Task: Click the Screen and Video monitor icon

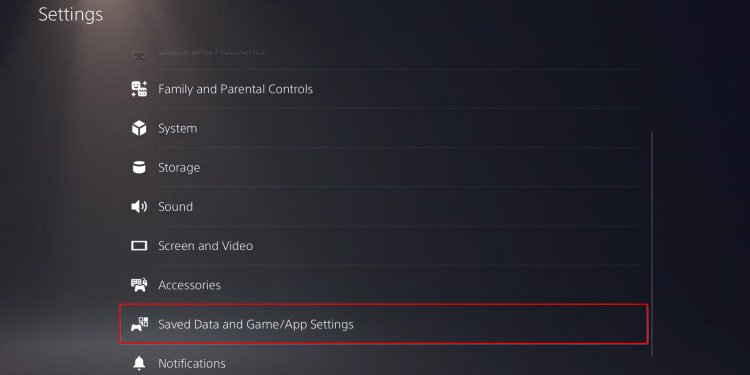Action: [139, 246]
